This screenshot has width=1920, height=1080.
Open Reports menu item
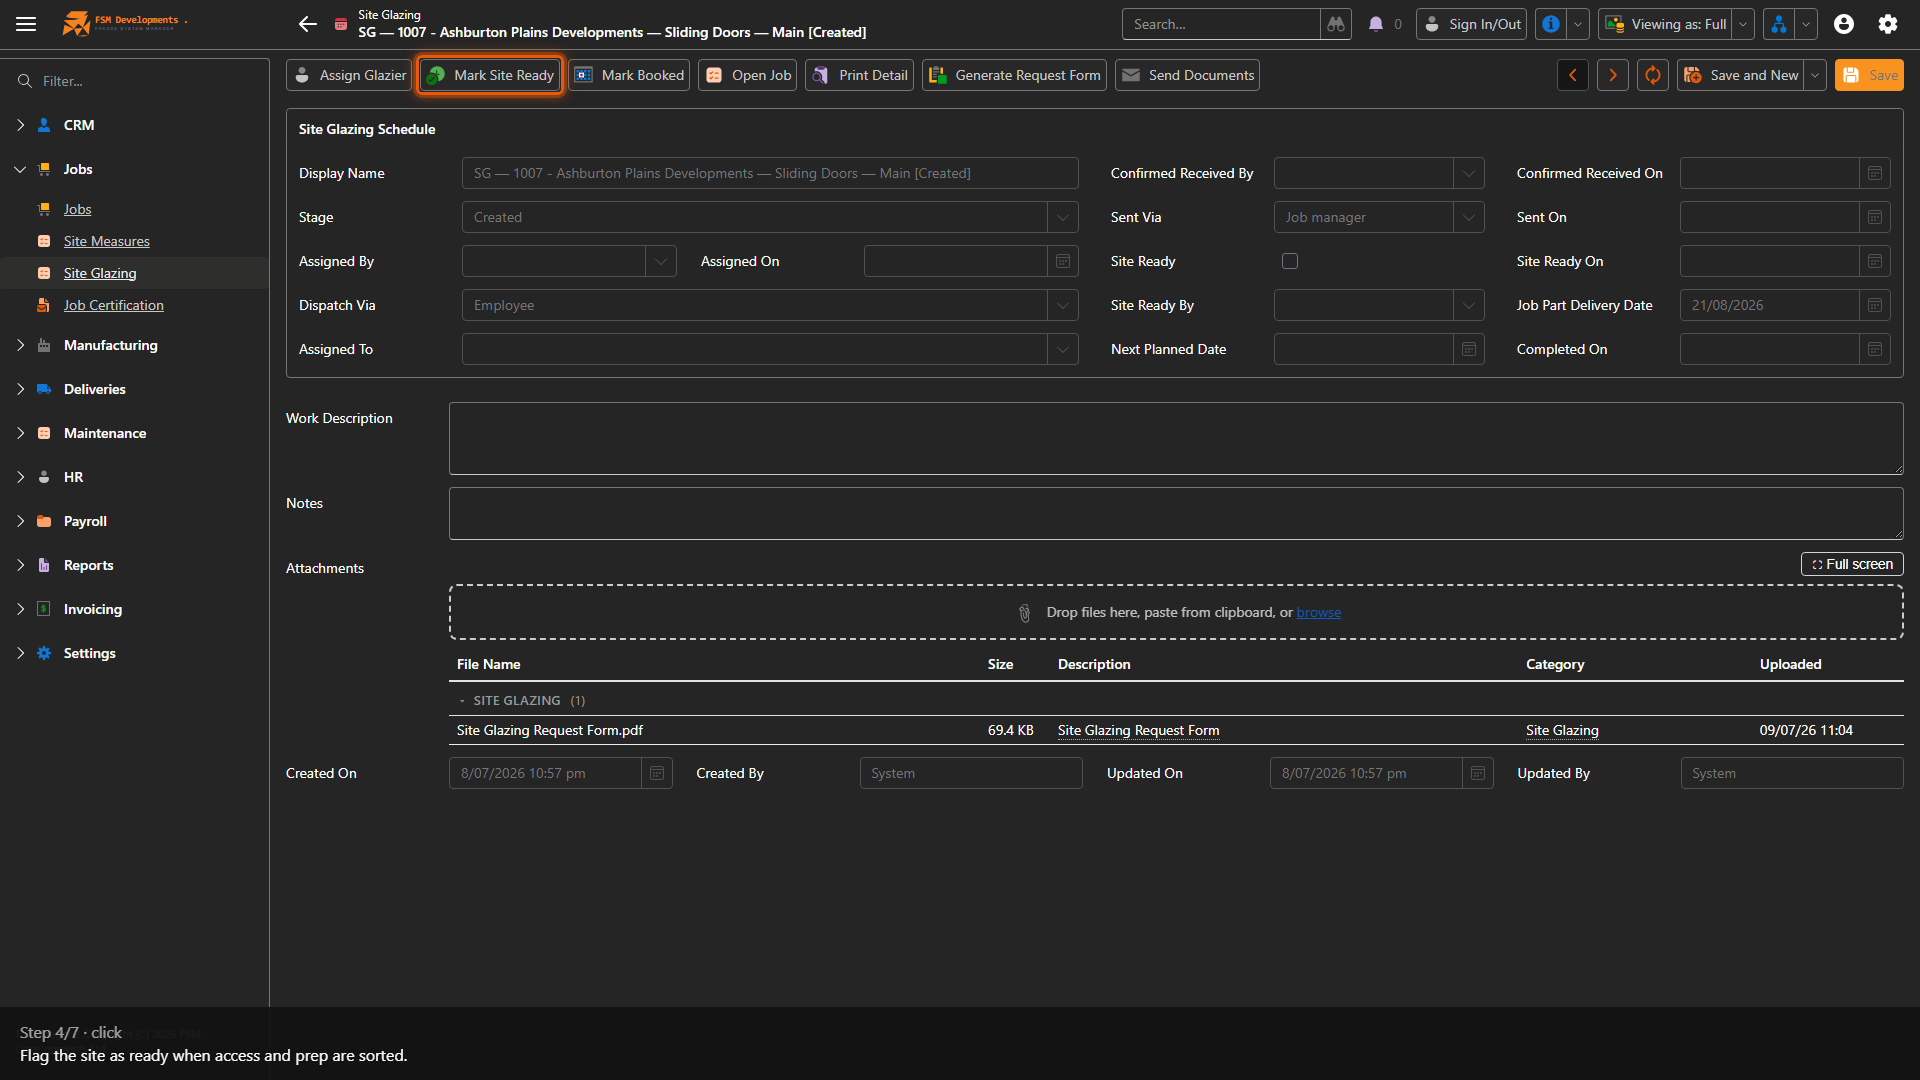[x=89, y=565]
